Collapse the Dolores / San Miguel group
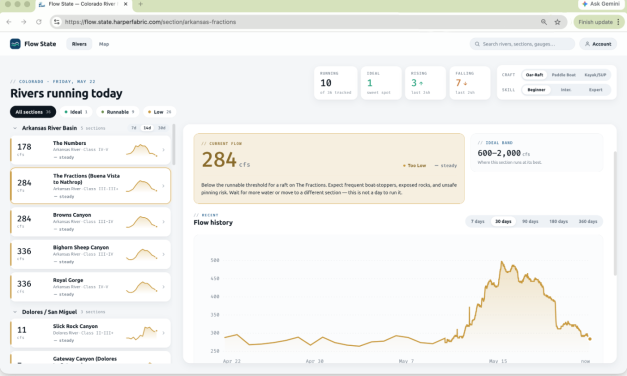 15,312
